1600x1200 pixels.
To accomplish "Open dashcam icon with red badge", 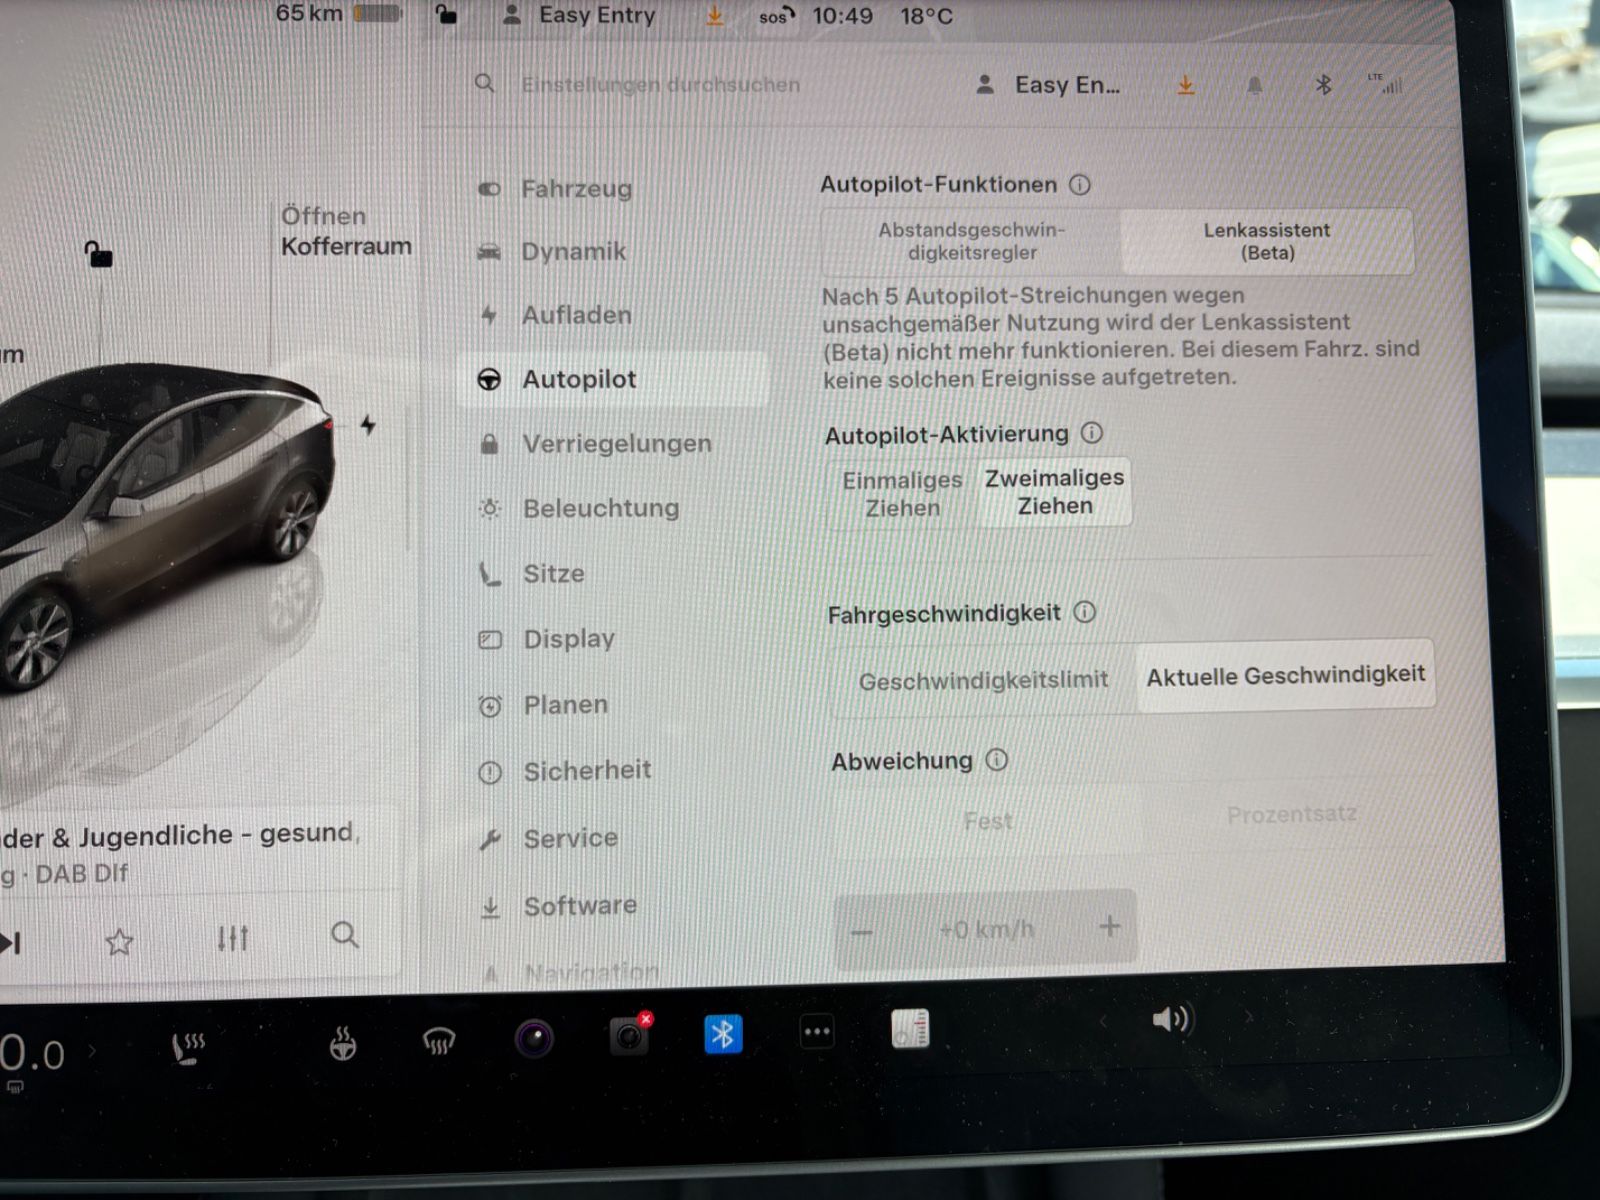I will click(x=630, y=1036).
